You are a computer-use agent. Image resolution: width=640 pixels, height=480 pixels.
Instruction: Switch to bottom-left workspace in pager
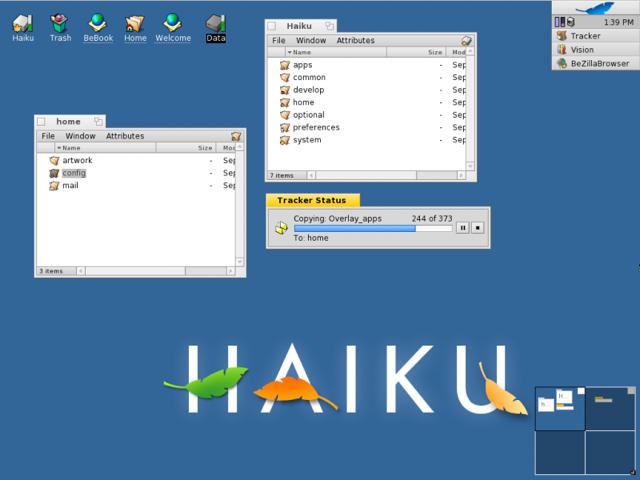(559, 452)
